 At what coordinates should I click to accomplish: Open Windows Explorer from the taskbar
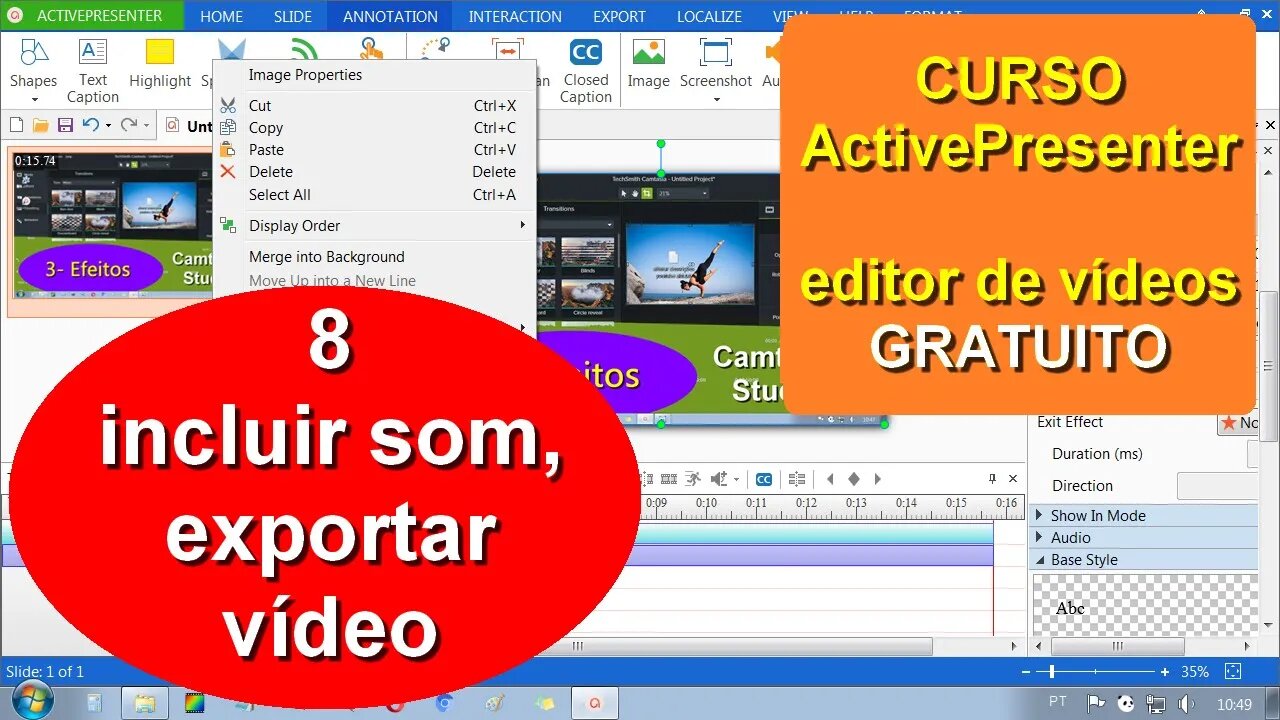click(145, 703)
